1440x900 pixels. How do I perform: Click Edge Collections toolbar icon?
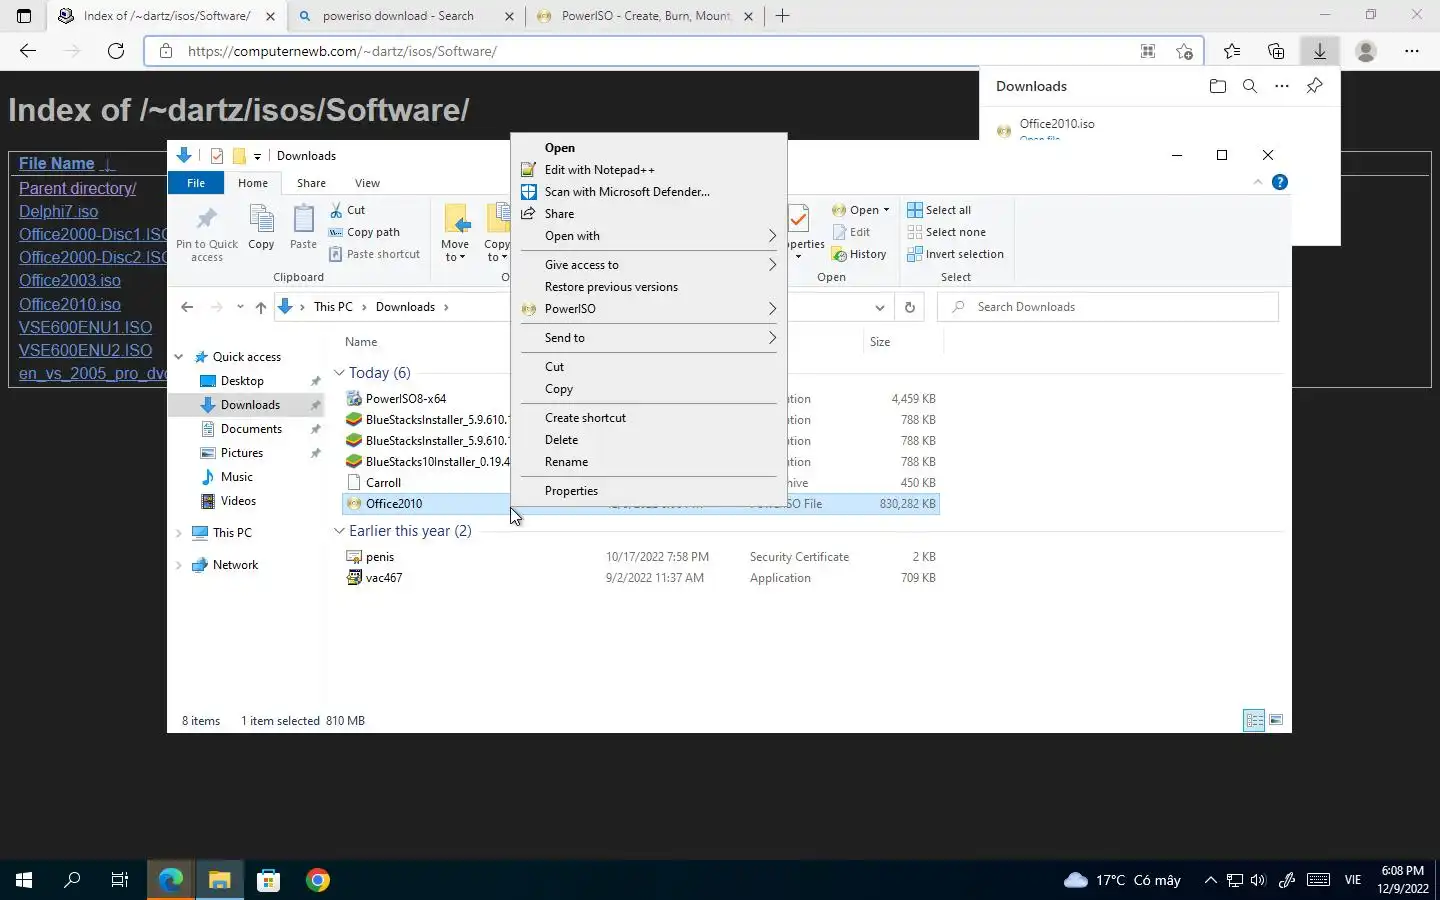(x=1275, y=51)
